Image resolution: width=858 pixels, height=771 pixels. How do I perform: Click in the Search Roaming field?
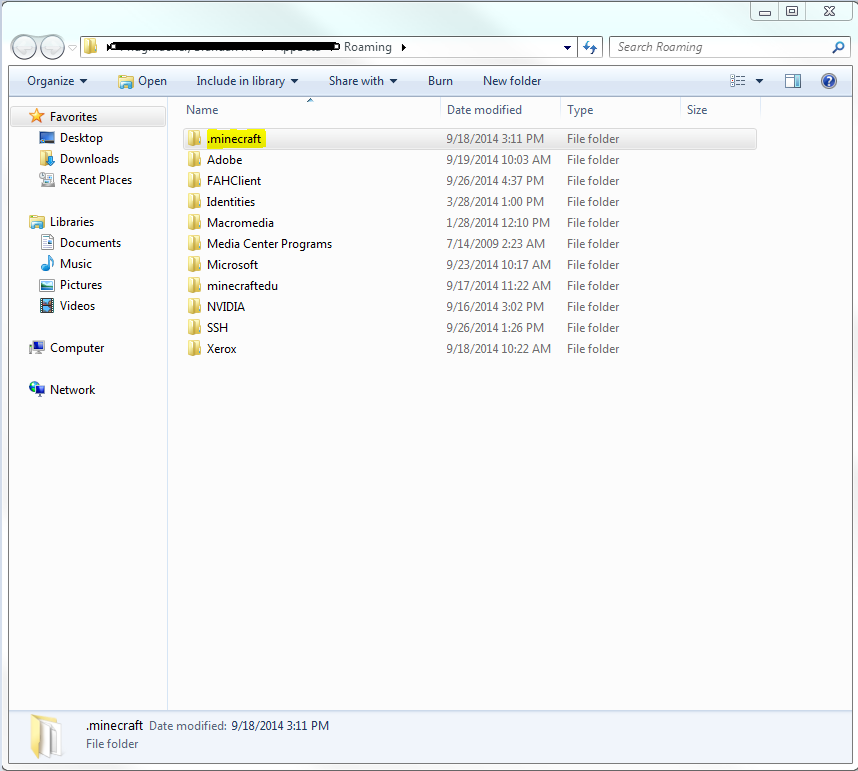pos(718,47)
